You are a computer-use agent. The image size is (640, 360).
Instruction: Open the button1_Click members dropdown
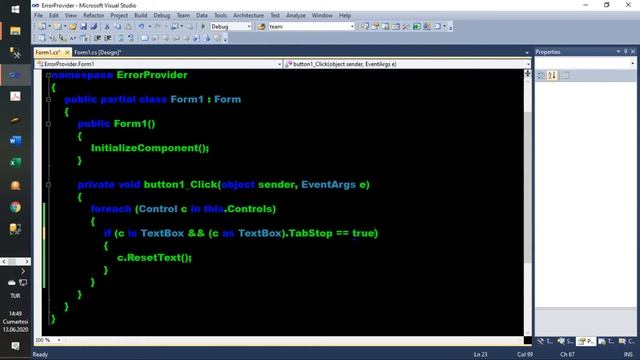click(x=528, y=64)
